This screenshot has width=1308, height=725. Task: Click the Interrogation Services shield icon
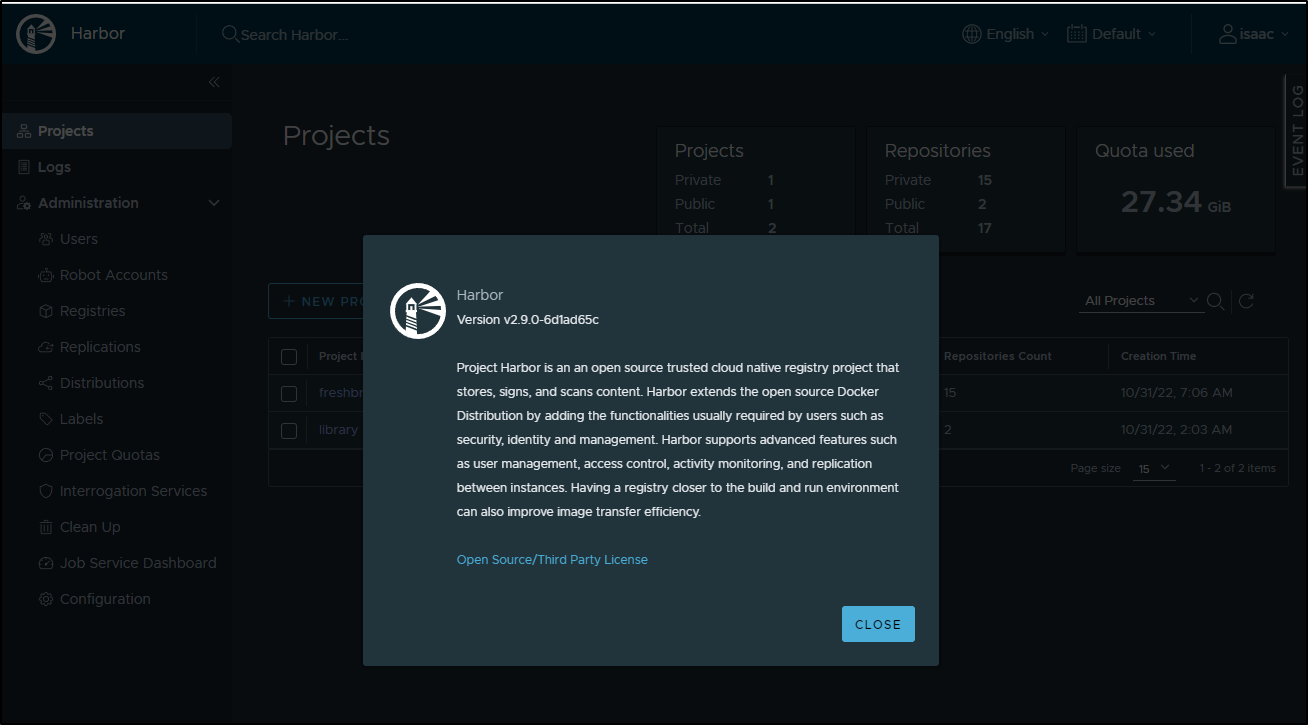click(x=46, y=491)
